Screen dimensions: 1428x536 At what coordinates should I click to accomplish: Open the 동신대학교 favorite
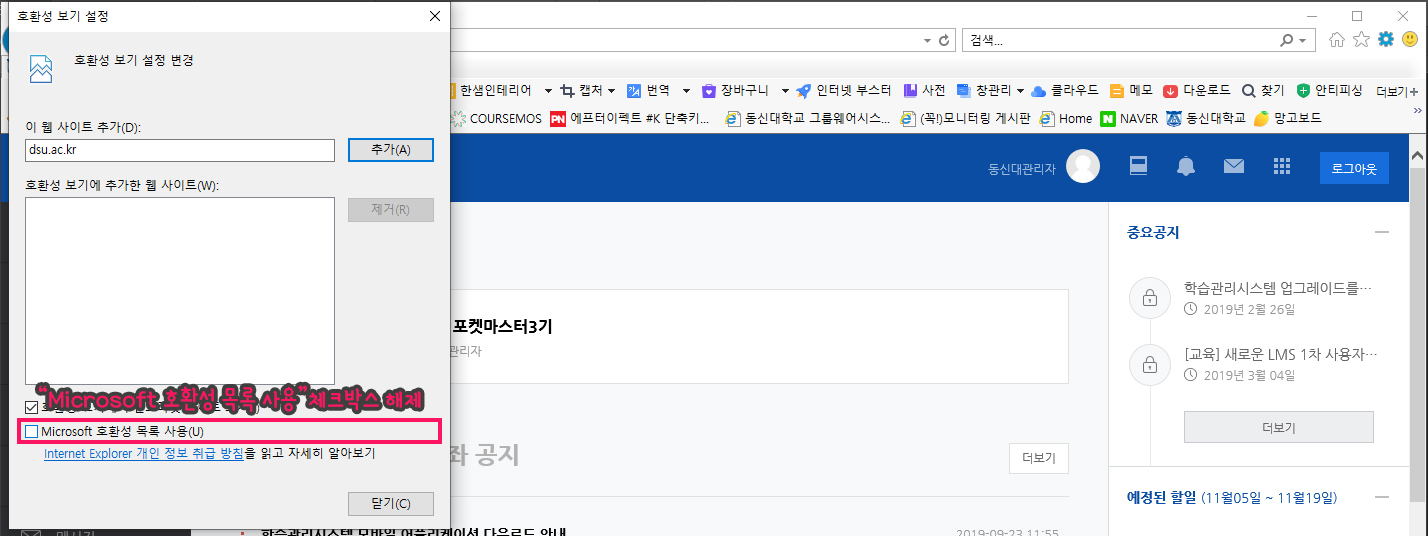1206,118
